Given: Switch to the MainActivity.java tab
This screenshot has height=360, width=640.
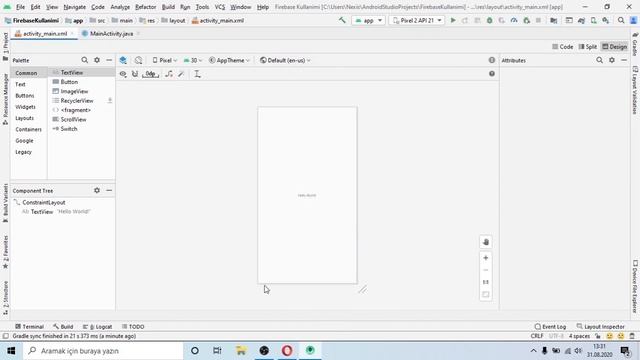Looking at the screenshot, I should pos(111,33).
